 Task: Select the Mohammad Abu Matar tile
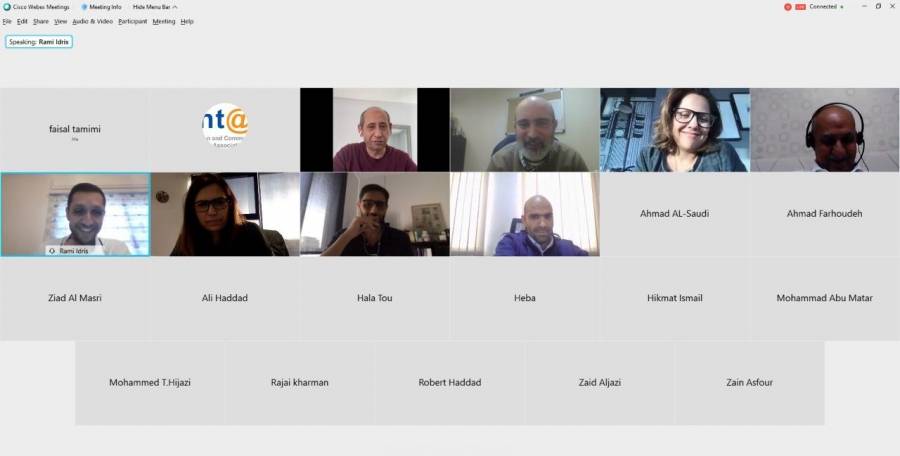tap(825, 298)
